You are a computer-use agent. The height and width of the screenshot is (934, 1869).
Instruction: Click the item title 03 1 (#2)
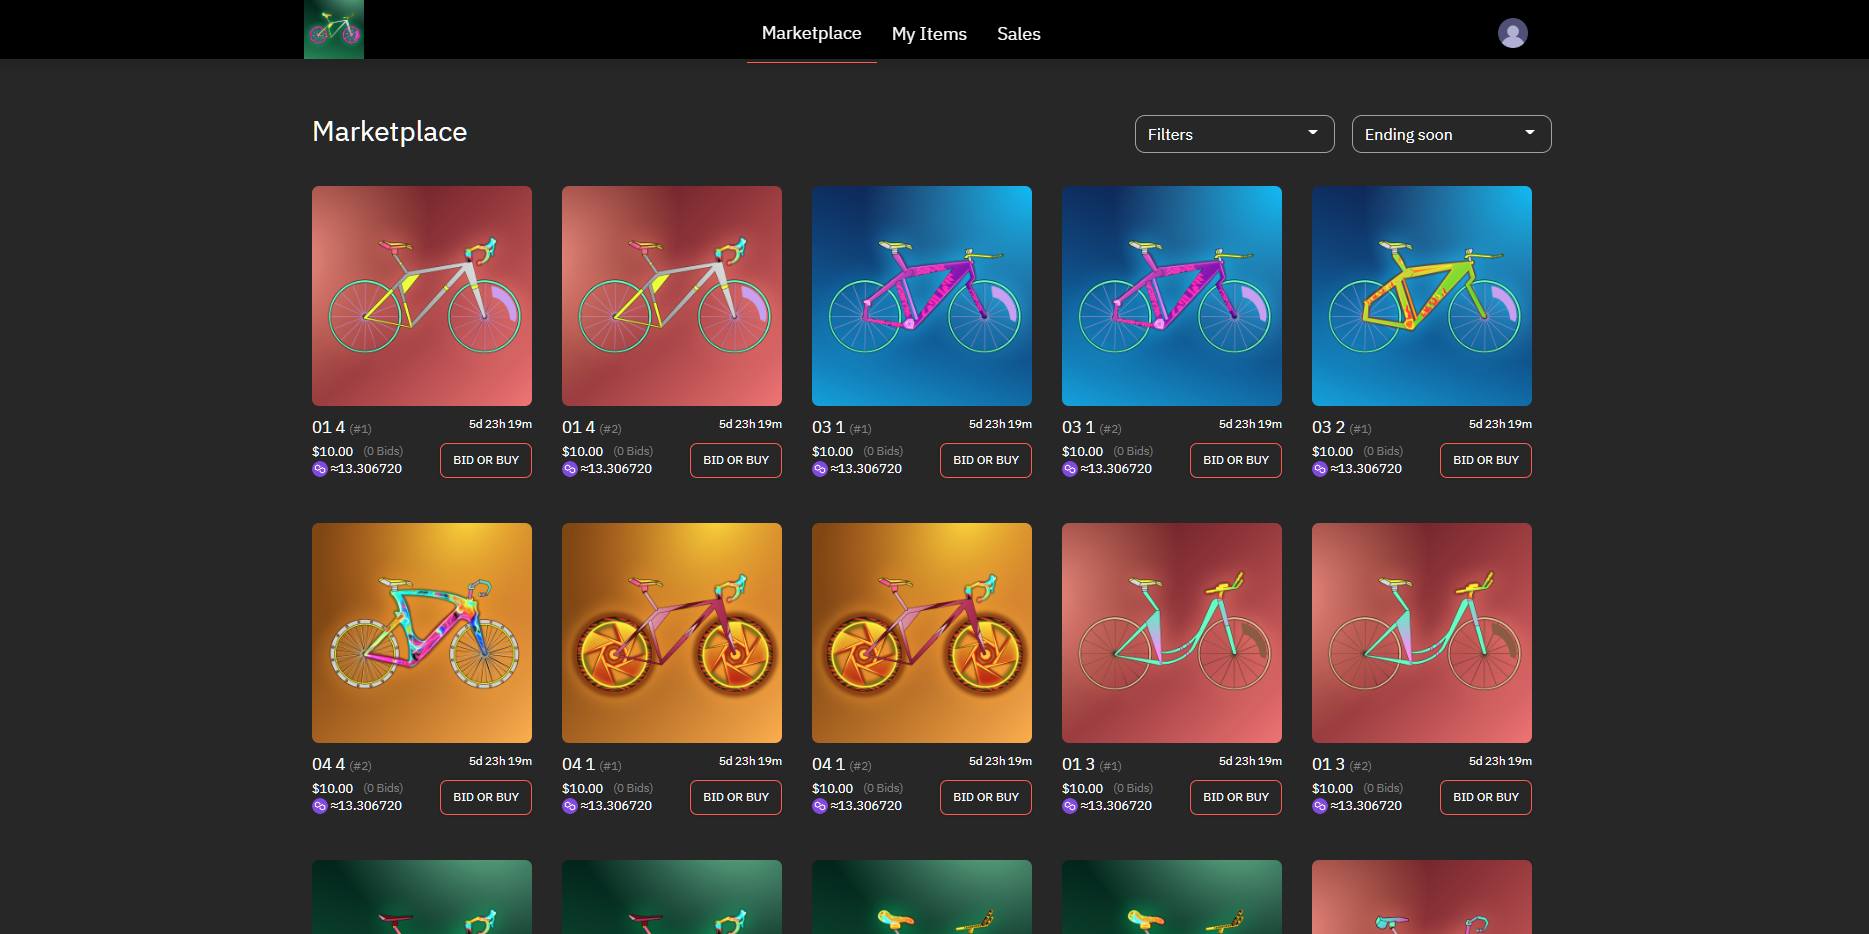[1092, 428]
